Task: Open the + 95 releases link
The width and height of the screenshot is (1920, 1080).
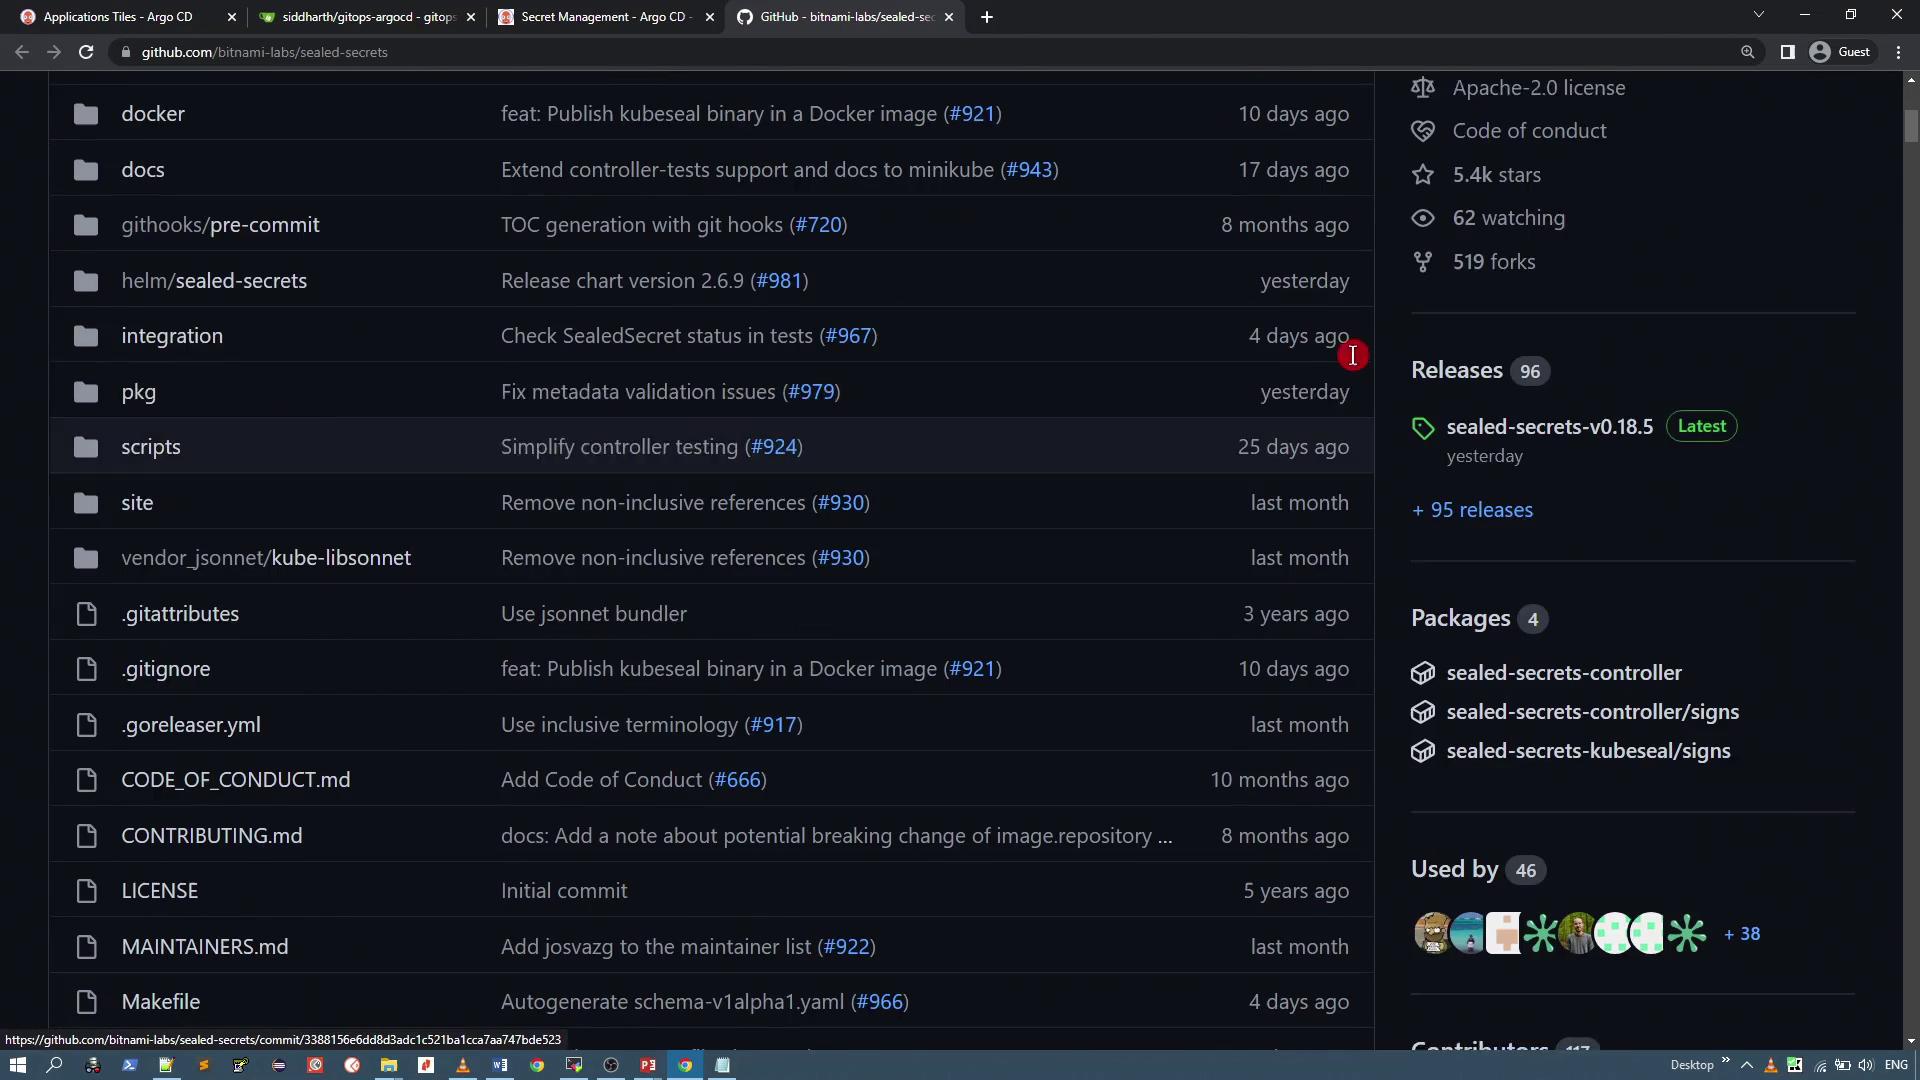Action: pos(1472,510)
